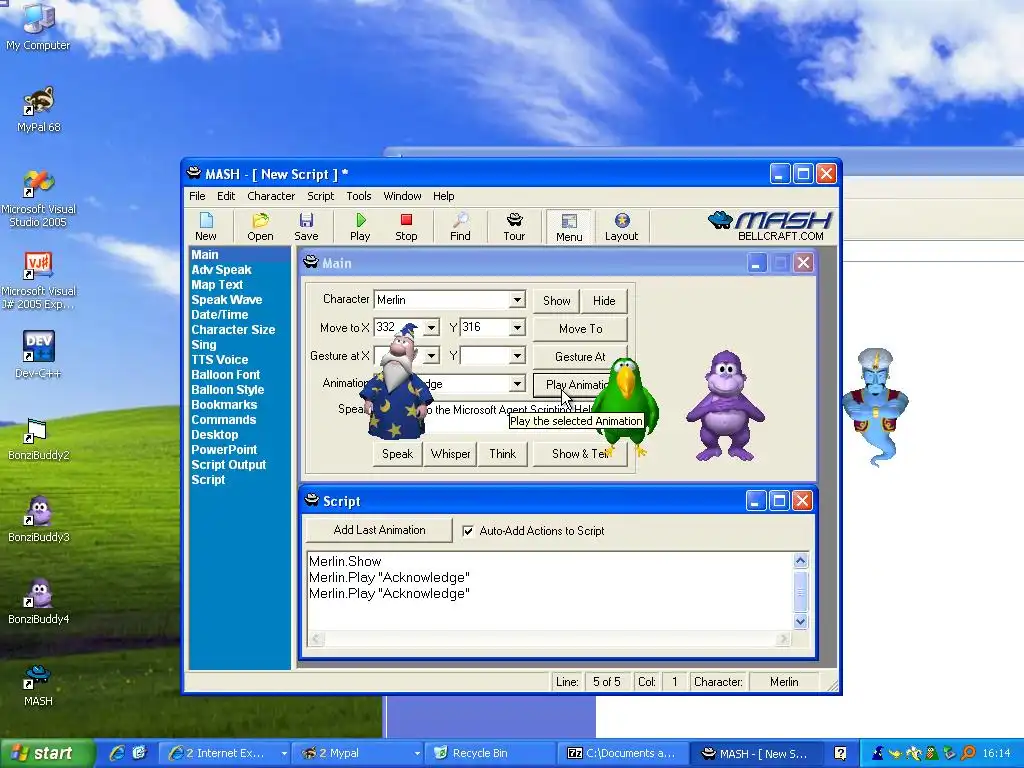Start the Tour from the toolbar
The height and width of the screenshot is (768, 1024).
(x=514, y=227)
